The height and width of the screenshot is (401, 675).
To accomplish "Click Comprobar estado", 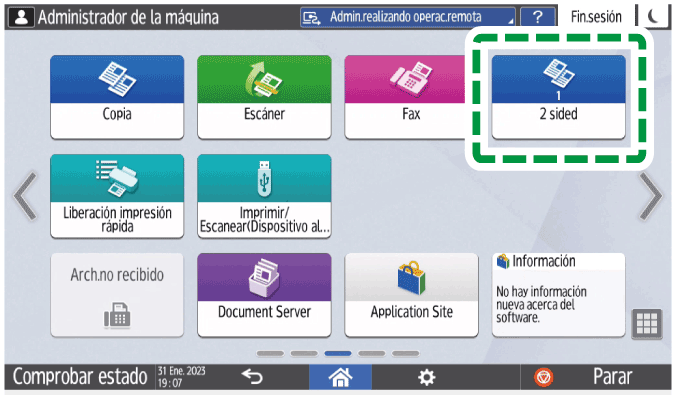I will tap(80, 376).
